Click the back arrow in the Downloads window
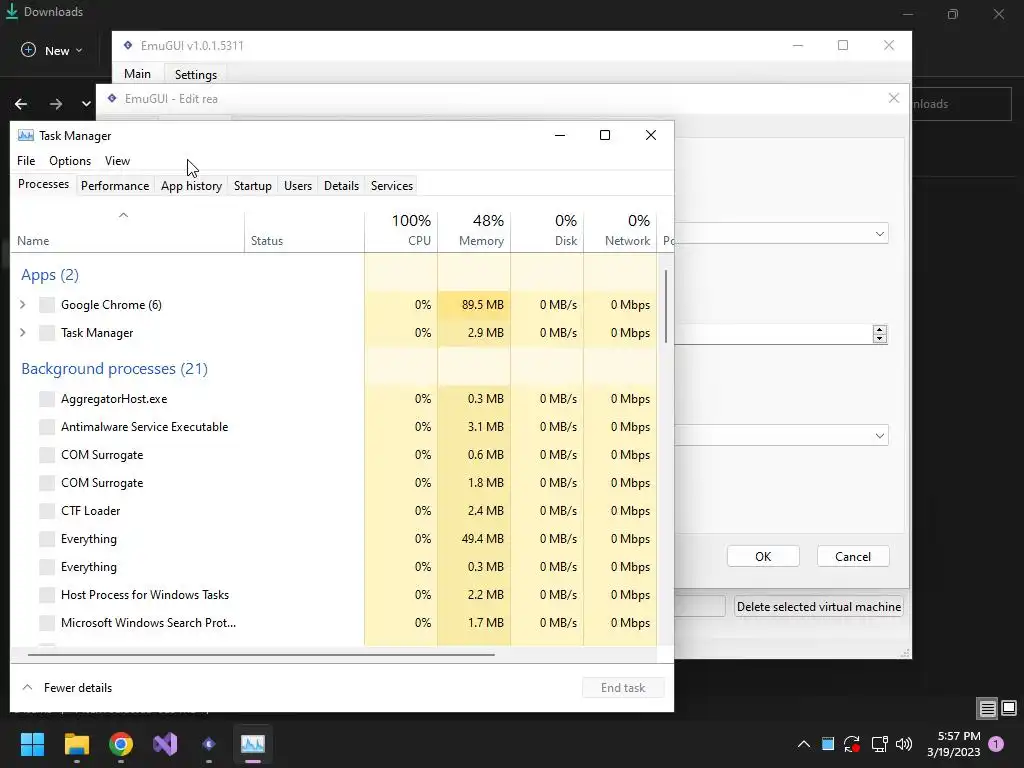Image resolution: width=1024 pixels, height=768 pixels. click(x=21, y=104)
